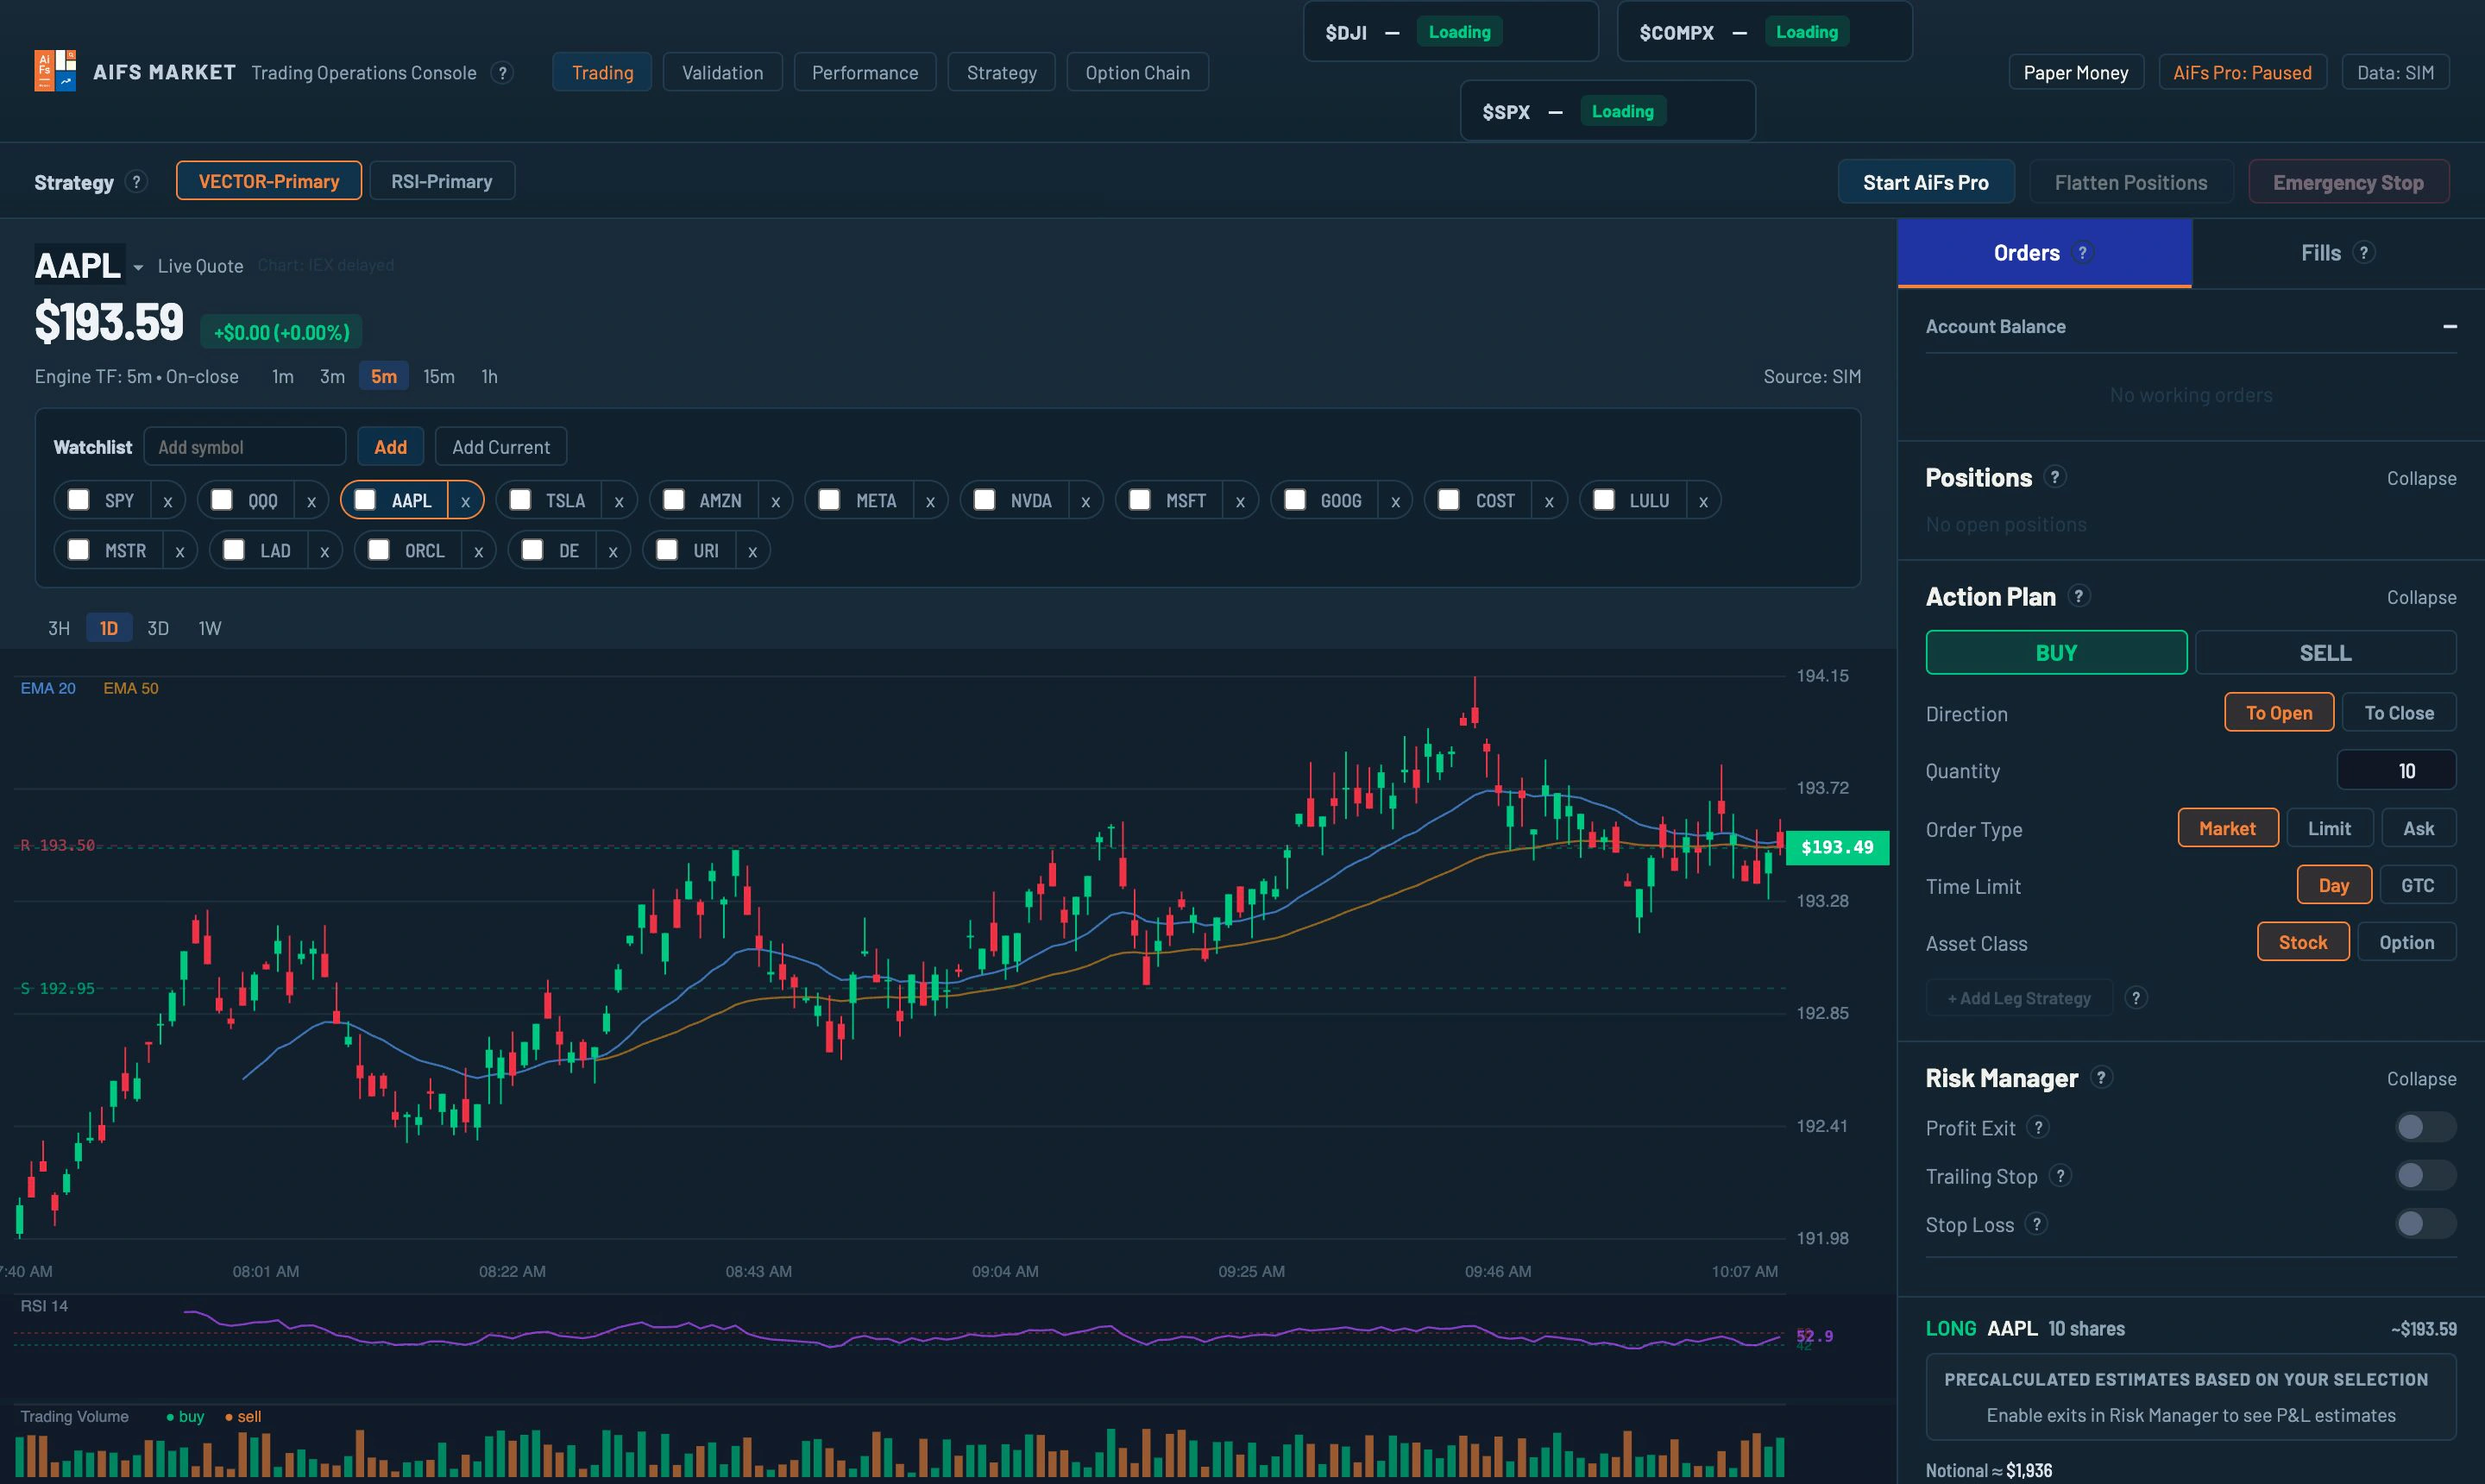Remove MSFT from the watchlist

(x=1240, y=501)
